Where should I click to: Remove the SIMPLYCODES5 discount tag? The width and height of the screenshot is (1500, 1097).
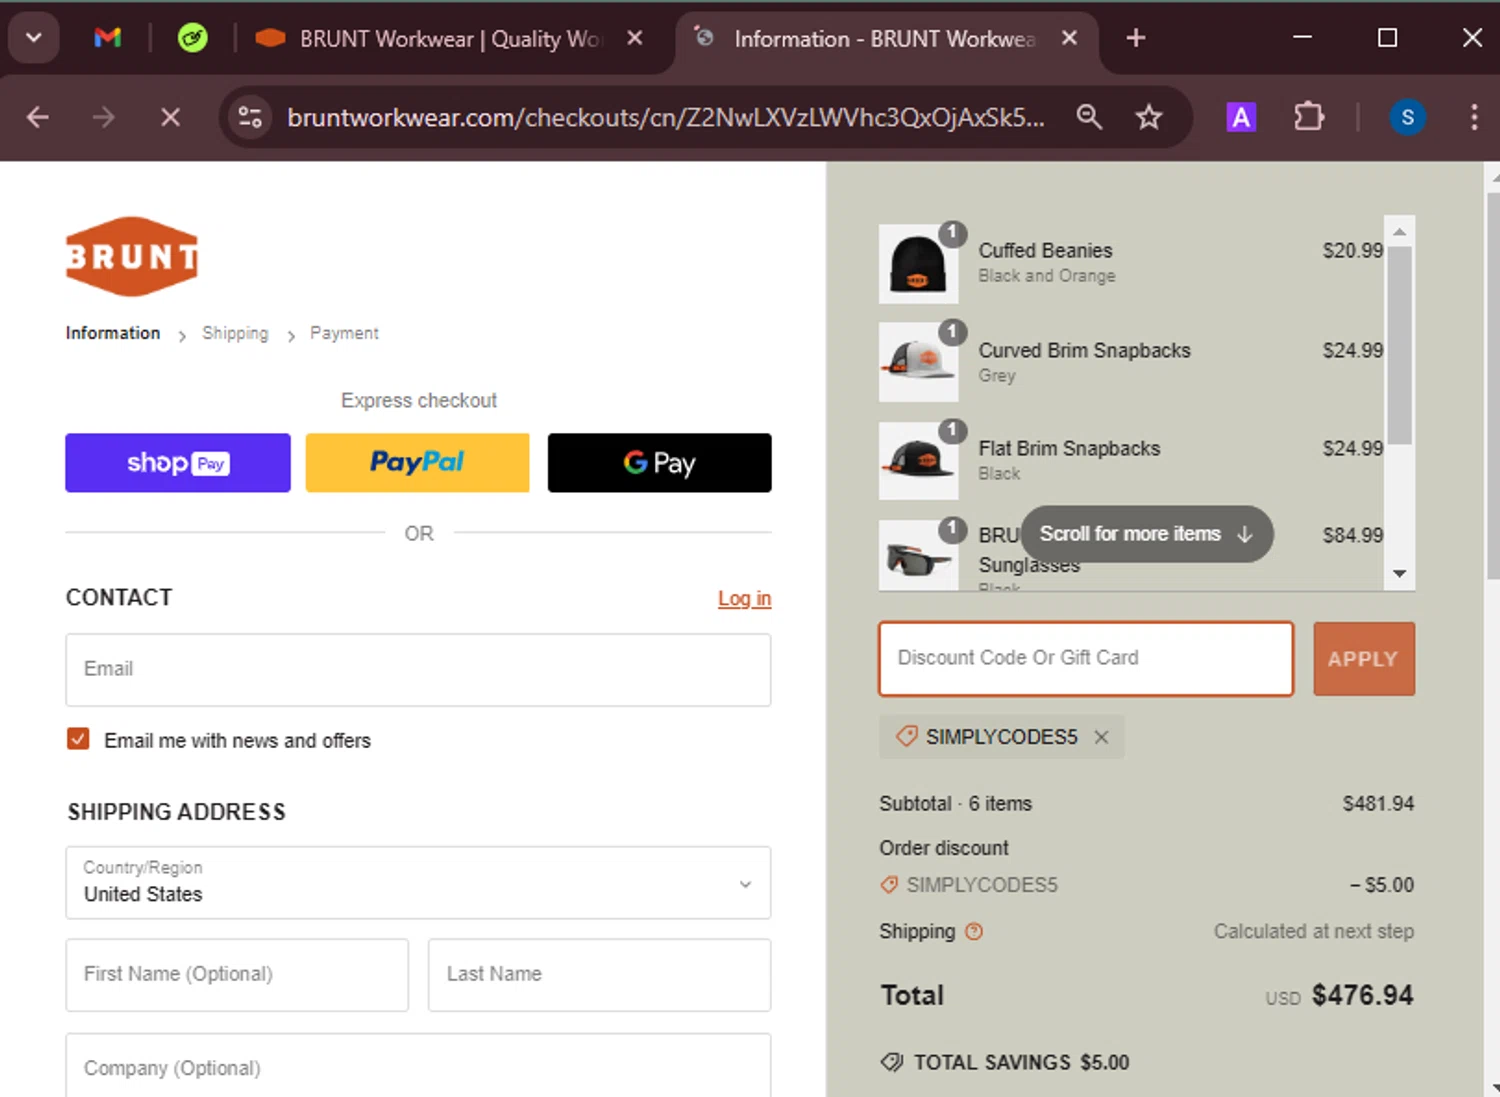(x=1101, y=737)
